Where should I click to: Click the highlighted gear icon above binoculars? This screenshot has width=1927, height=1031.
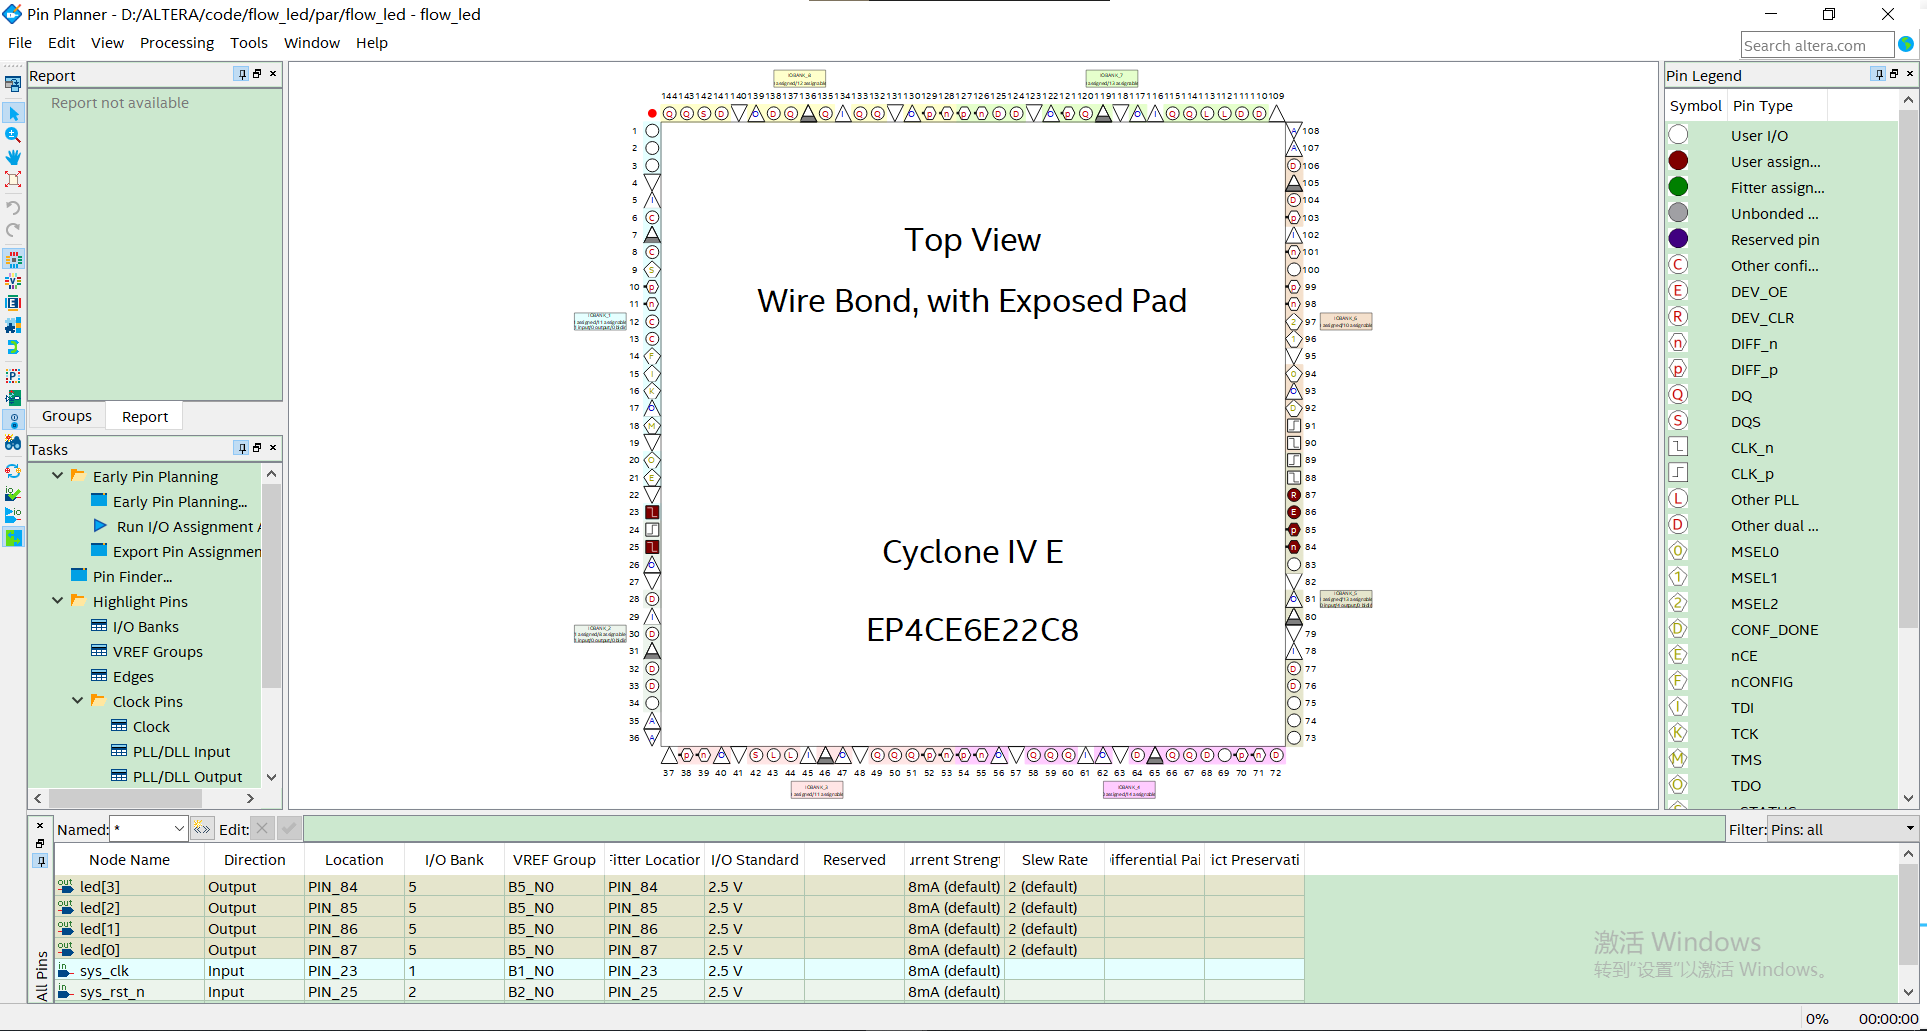[x=13, y=420]
